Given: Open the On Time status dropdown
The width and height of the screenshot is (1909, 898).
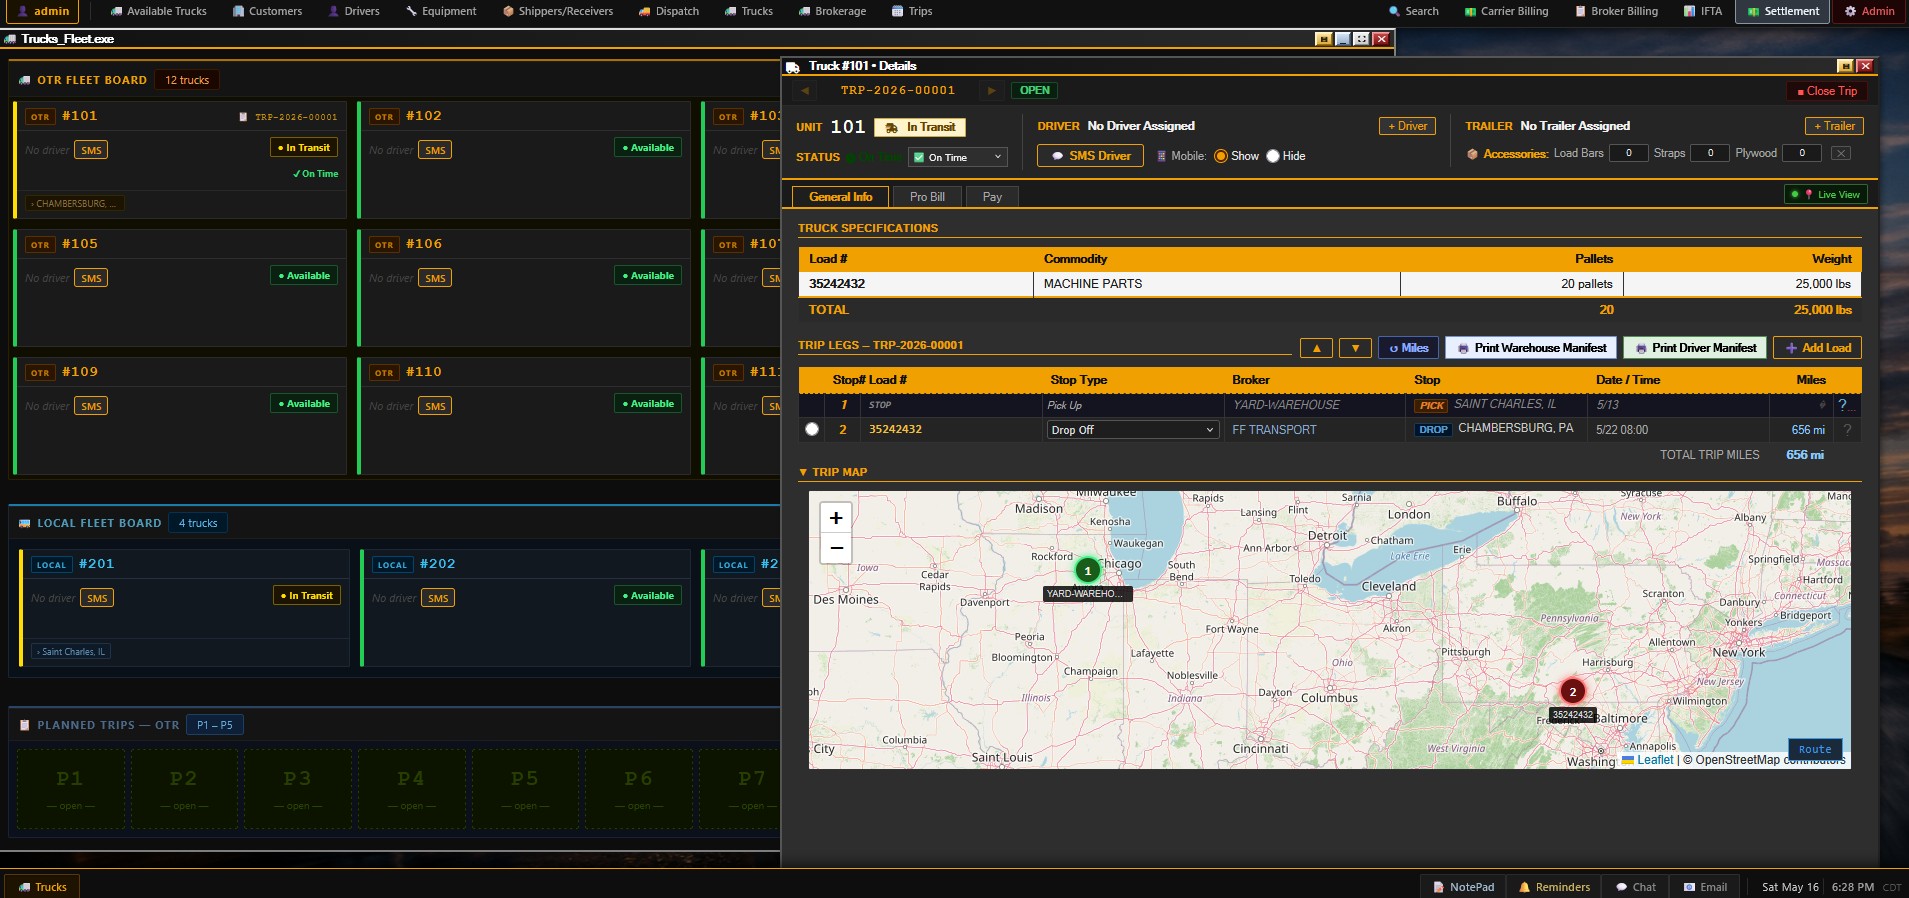Looking at the screenshot, I should tap(957, 157).
